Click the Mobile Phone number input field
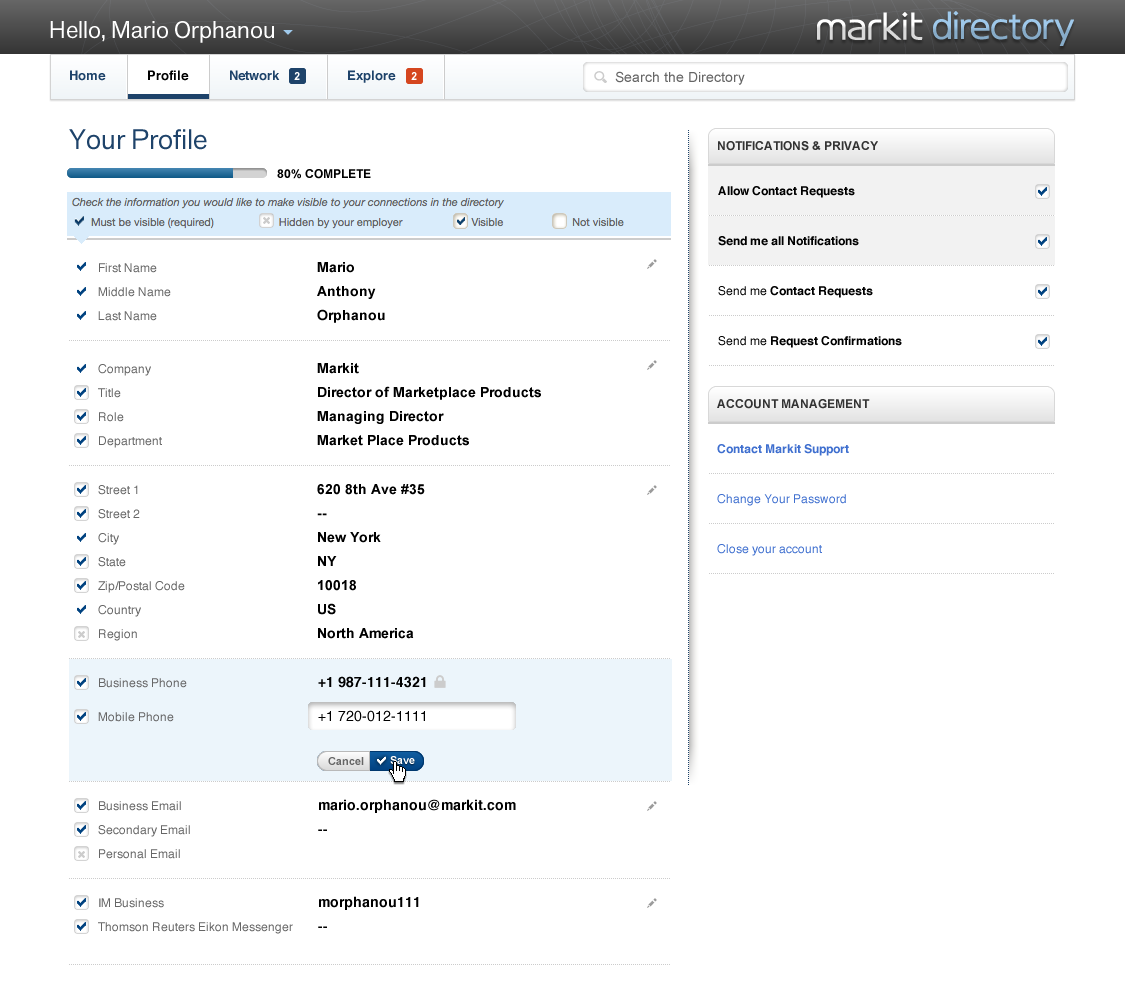This screenshot has height=1000, width=1125. pos(412,716)
